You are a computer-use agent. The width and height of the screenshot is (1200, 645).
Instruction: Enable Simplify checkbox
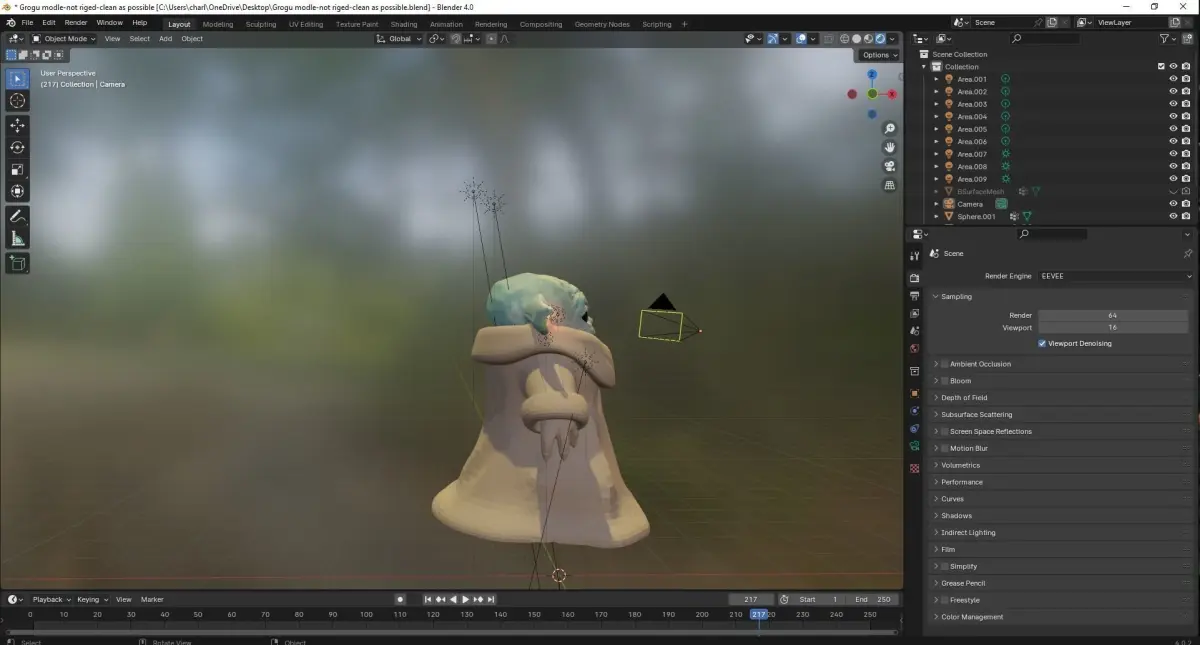(x=944, y=566)
